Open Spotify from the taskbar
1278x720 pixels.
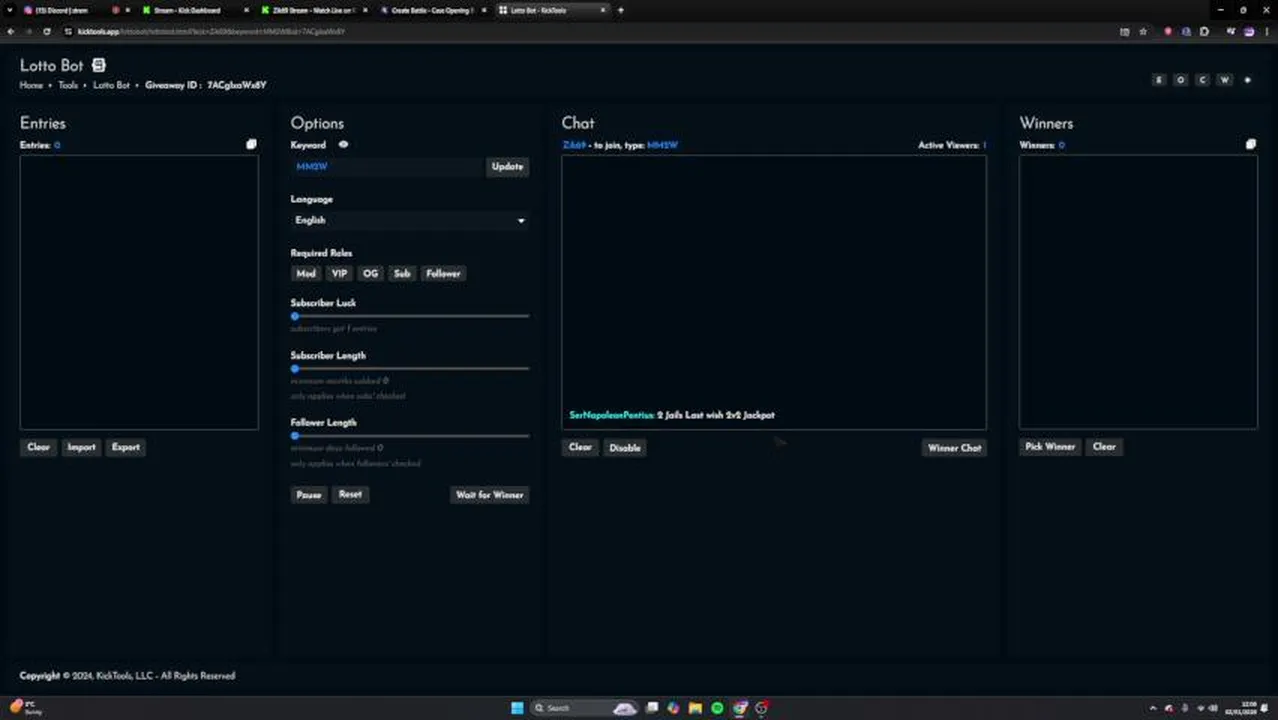(x=717, y=708)
